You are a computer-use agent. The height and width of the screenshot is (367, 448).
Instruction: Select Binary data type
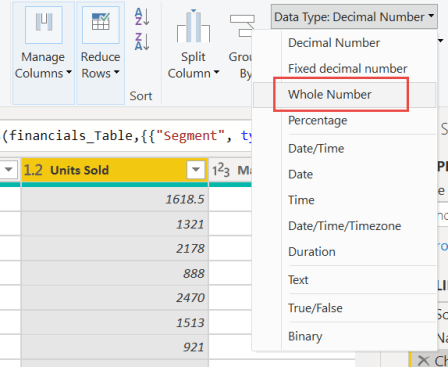[x=345, y=336]
